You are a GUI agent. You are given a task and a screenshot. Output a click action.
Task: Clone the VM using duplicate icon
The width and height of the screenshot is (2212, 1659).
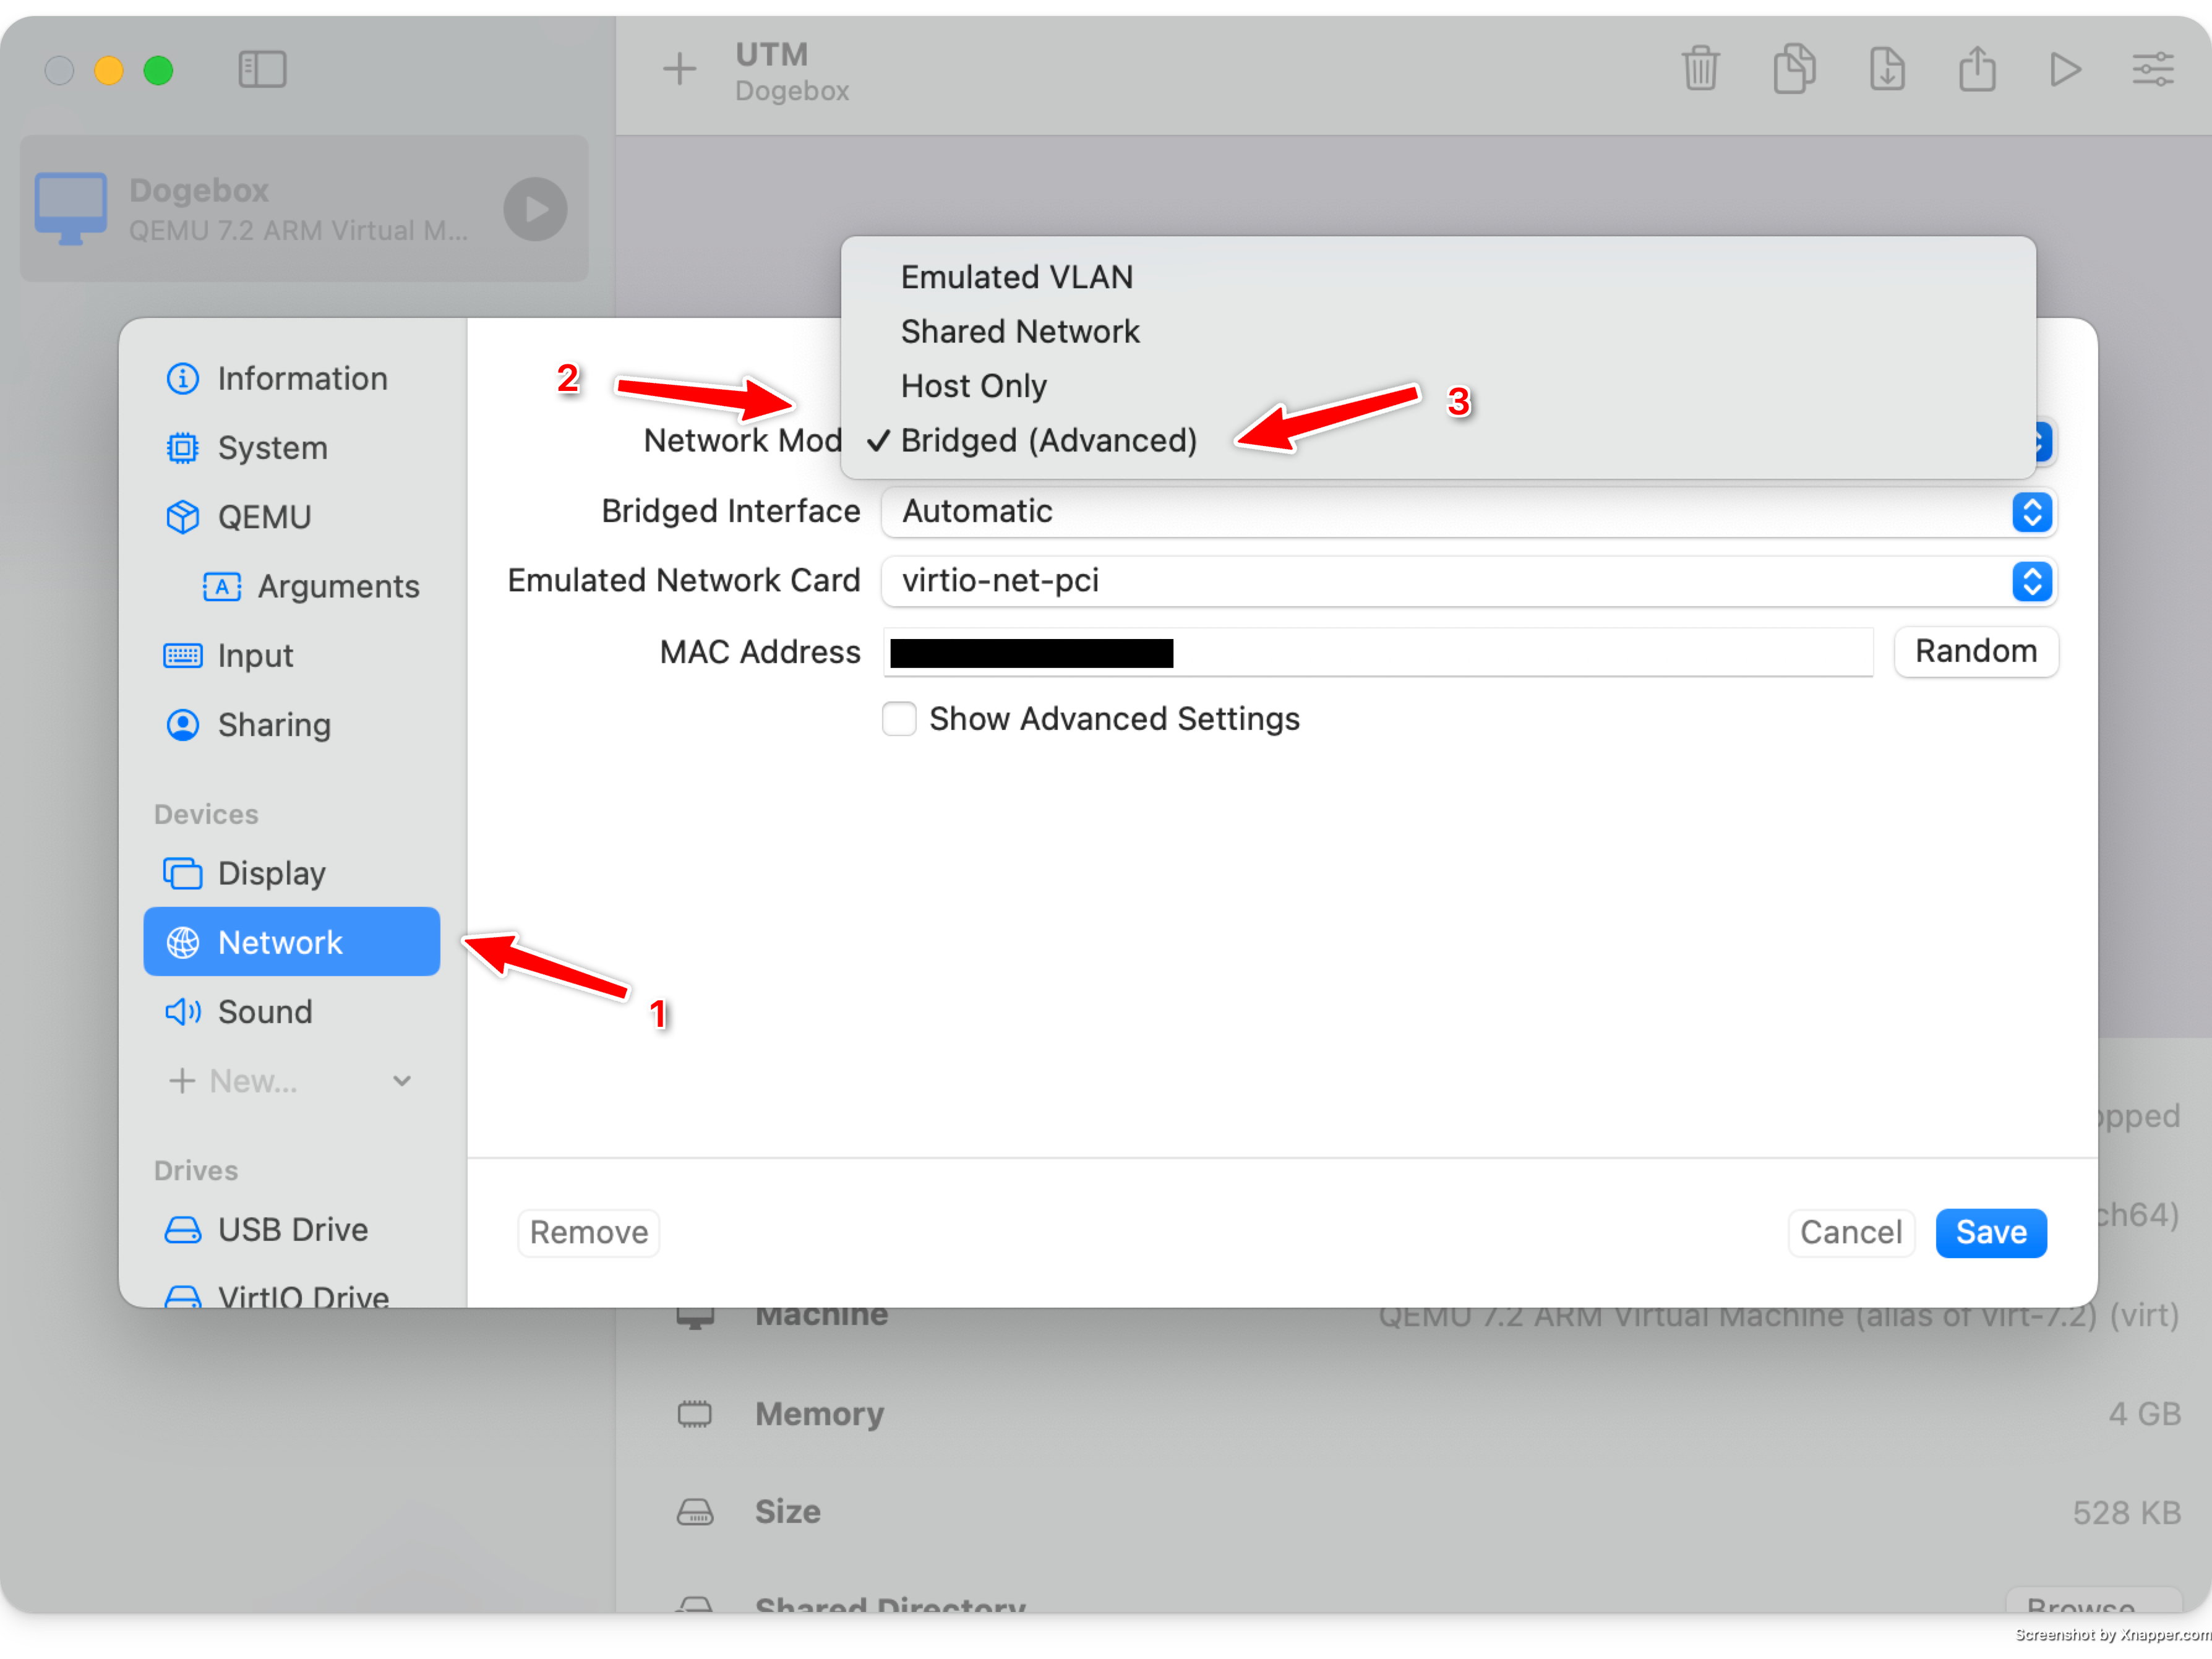pyautogui.click(x=1794, y=69)
